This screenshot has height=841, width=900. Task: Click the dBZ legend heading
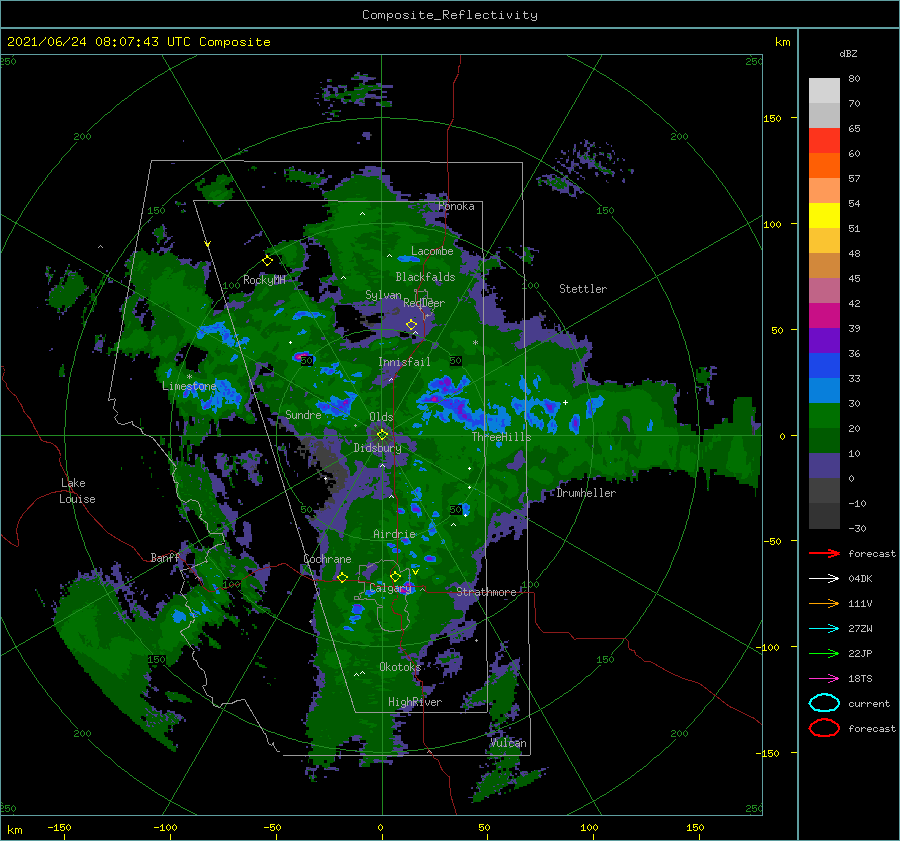point(848,54)
